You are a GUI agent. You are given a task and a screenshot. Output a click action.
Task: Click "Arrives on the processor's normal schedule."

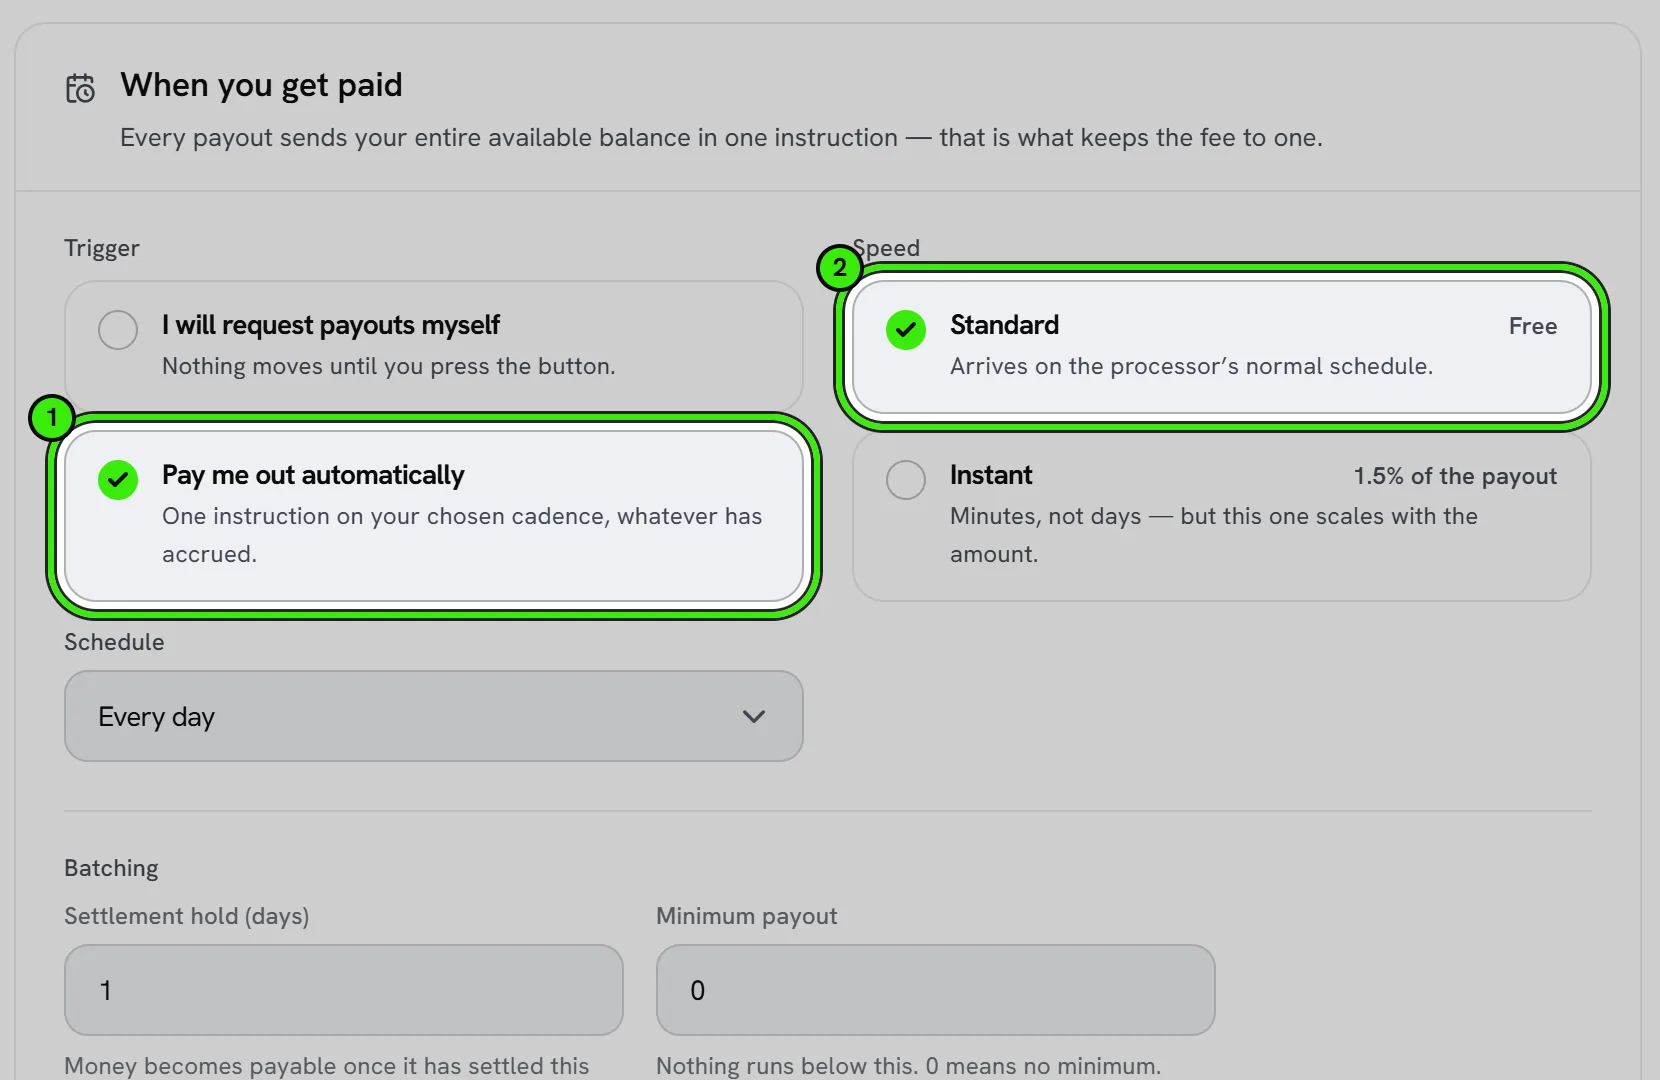(x=1192, y=366)
